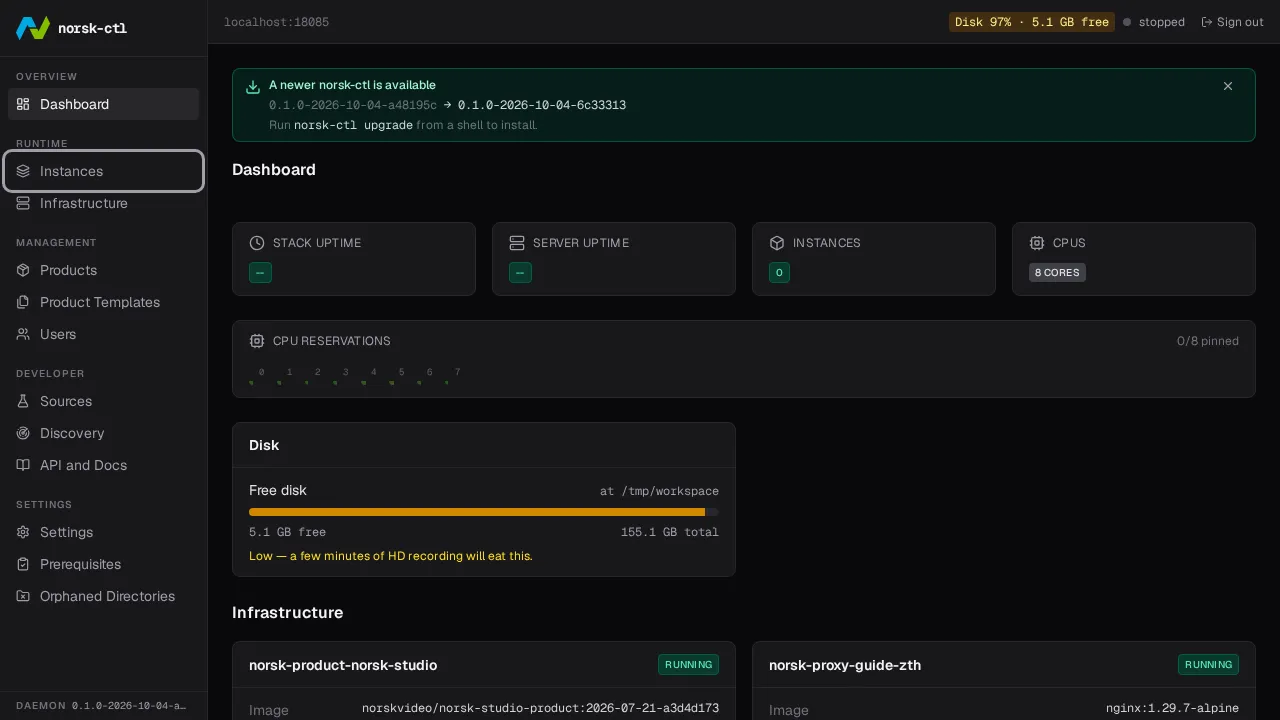Click the free disk usage progress bar
This screenshot has width=1280, height=720.
pos(484,512)
